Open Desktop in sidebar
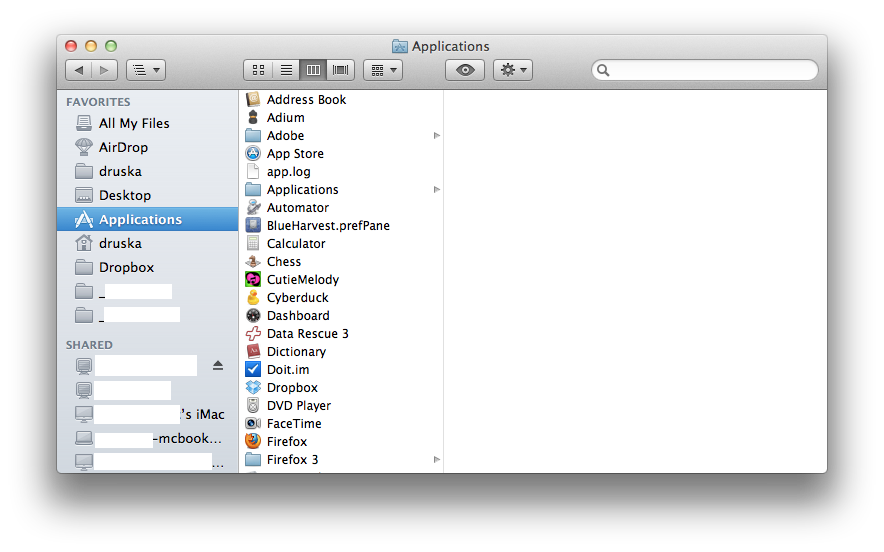Screen dimensions: 884x552 (148, 195)
